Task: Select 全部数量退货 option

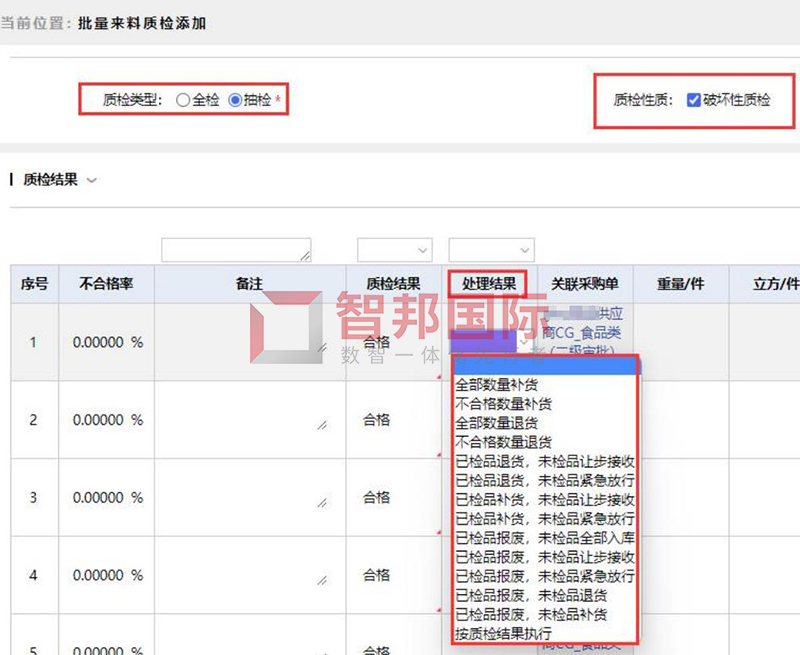Action: tap(496, 422)
